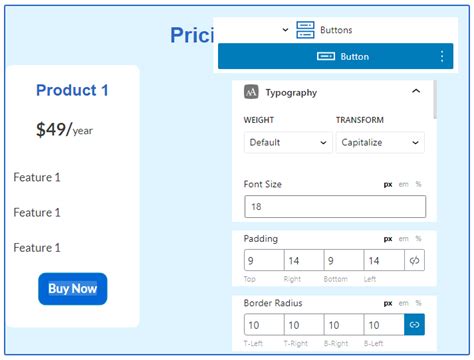Open the Weight dropdown
Screen dimensions: 474x360
coord(288,142)
